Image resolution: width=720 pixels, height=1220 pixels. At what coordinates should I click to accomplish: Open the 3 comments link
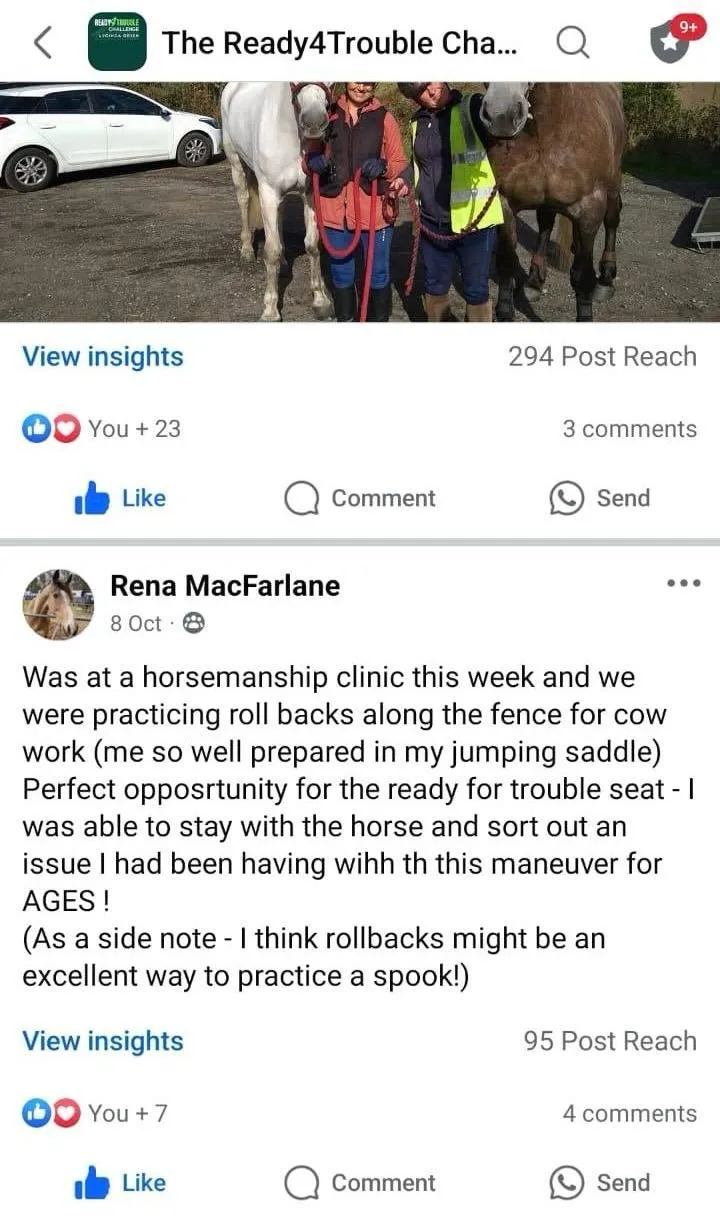[629, 429]
